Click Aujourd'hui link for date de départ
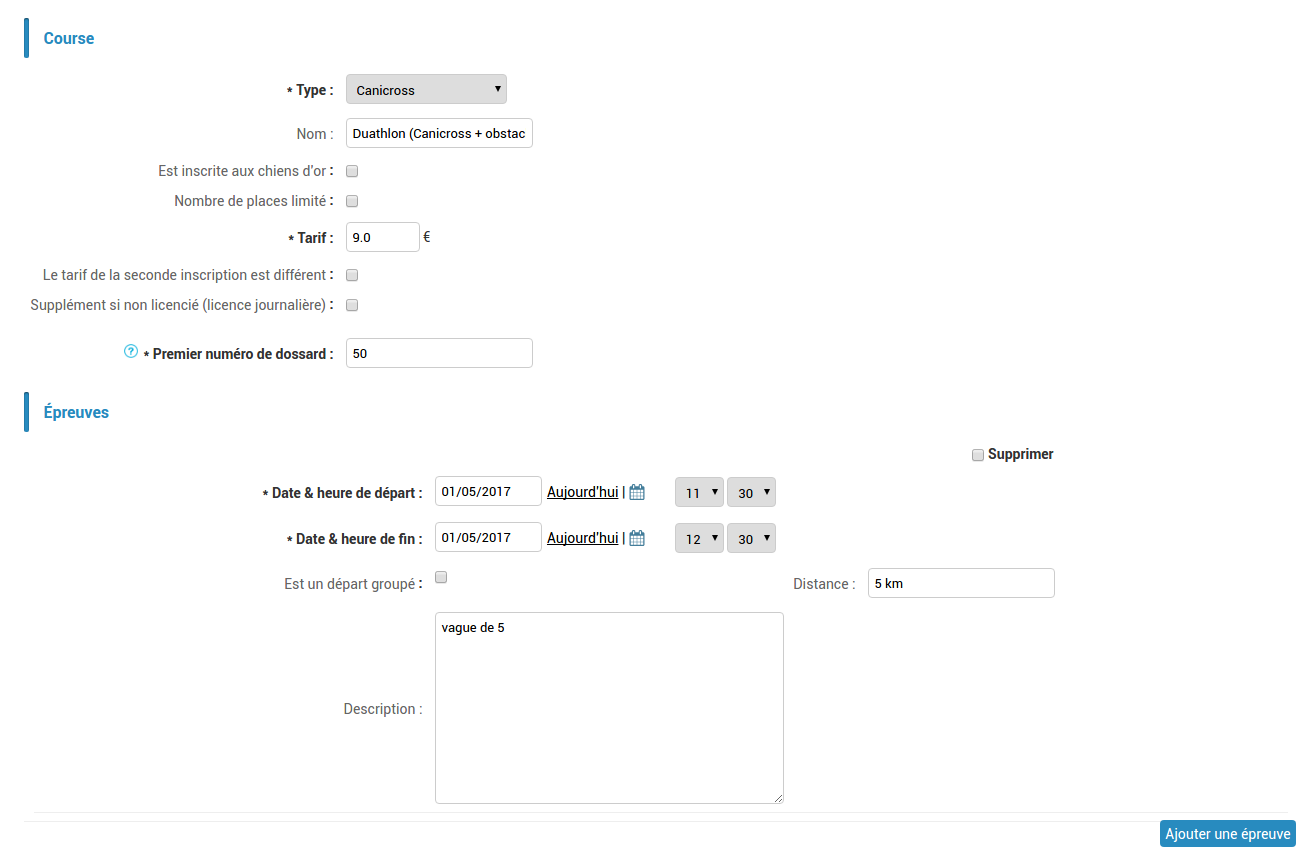Image resolution: width=1302 pixels, height=864 pixels. 582,492
